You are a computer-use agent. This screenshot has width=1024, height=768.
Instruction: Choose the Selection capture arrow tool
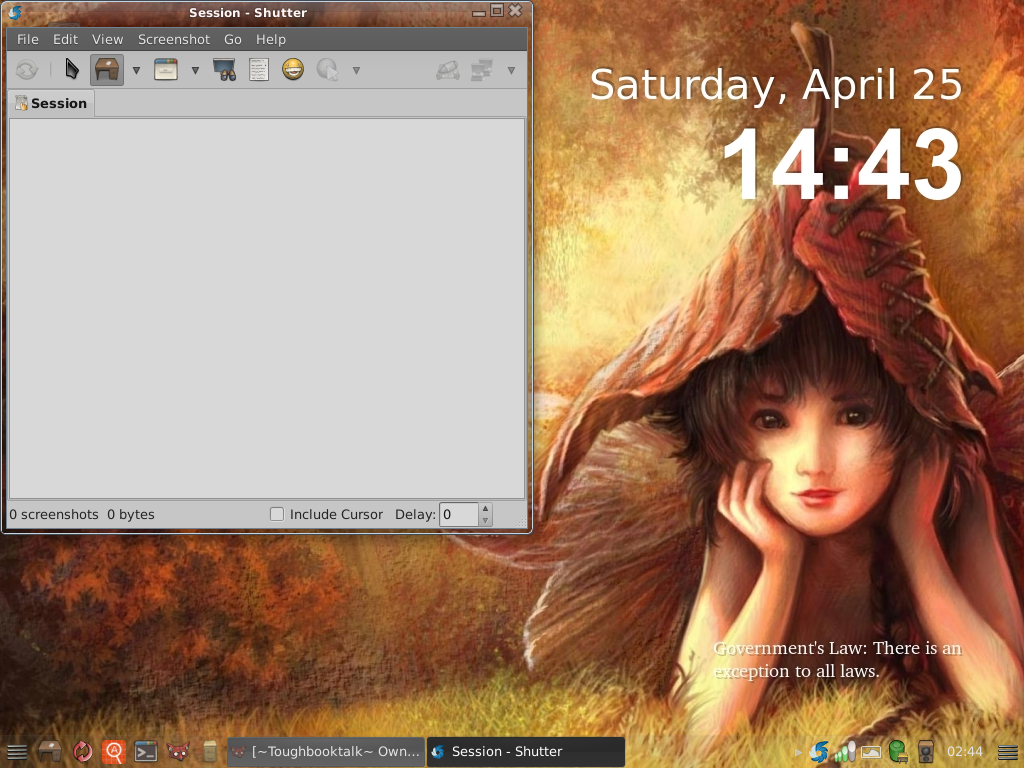point(72,69)
